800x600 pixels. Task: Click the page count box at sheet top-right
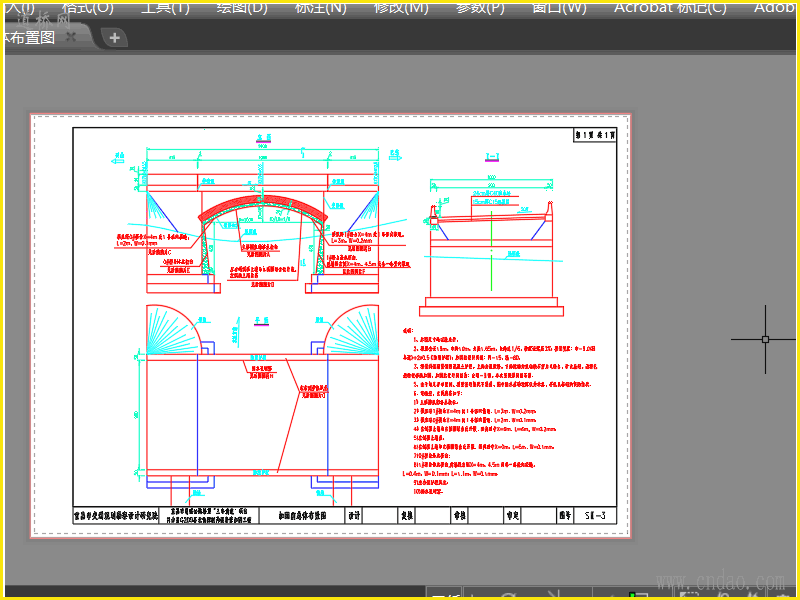595,134
